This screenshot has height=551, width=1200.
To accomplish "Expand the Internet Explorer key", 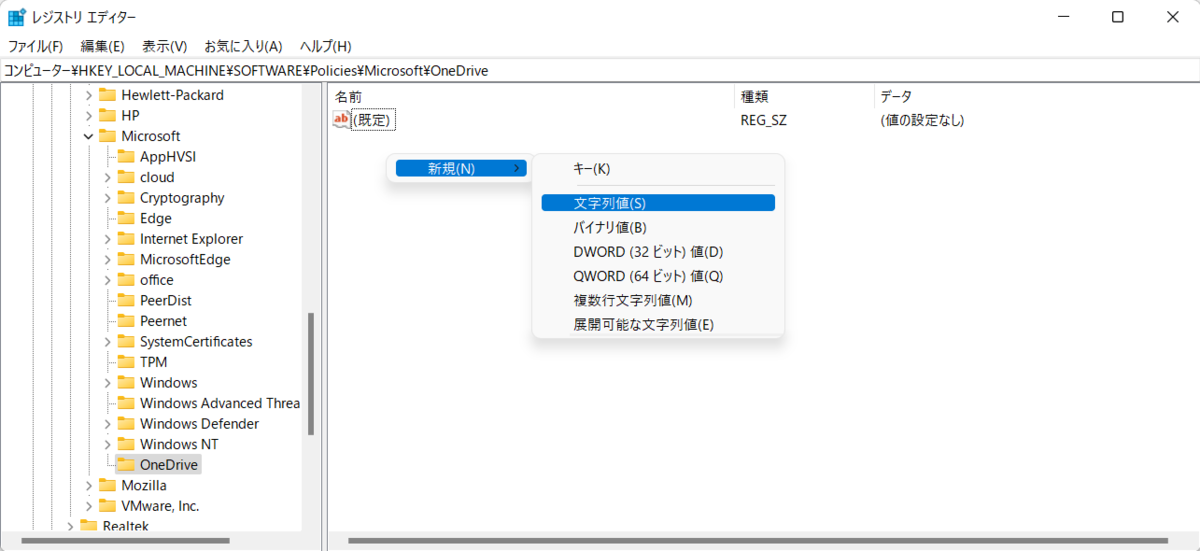I will click(107, 239).
